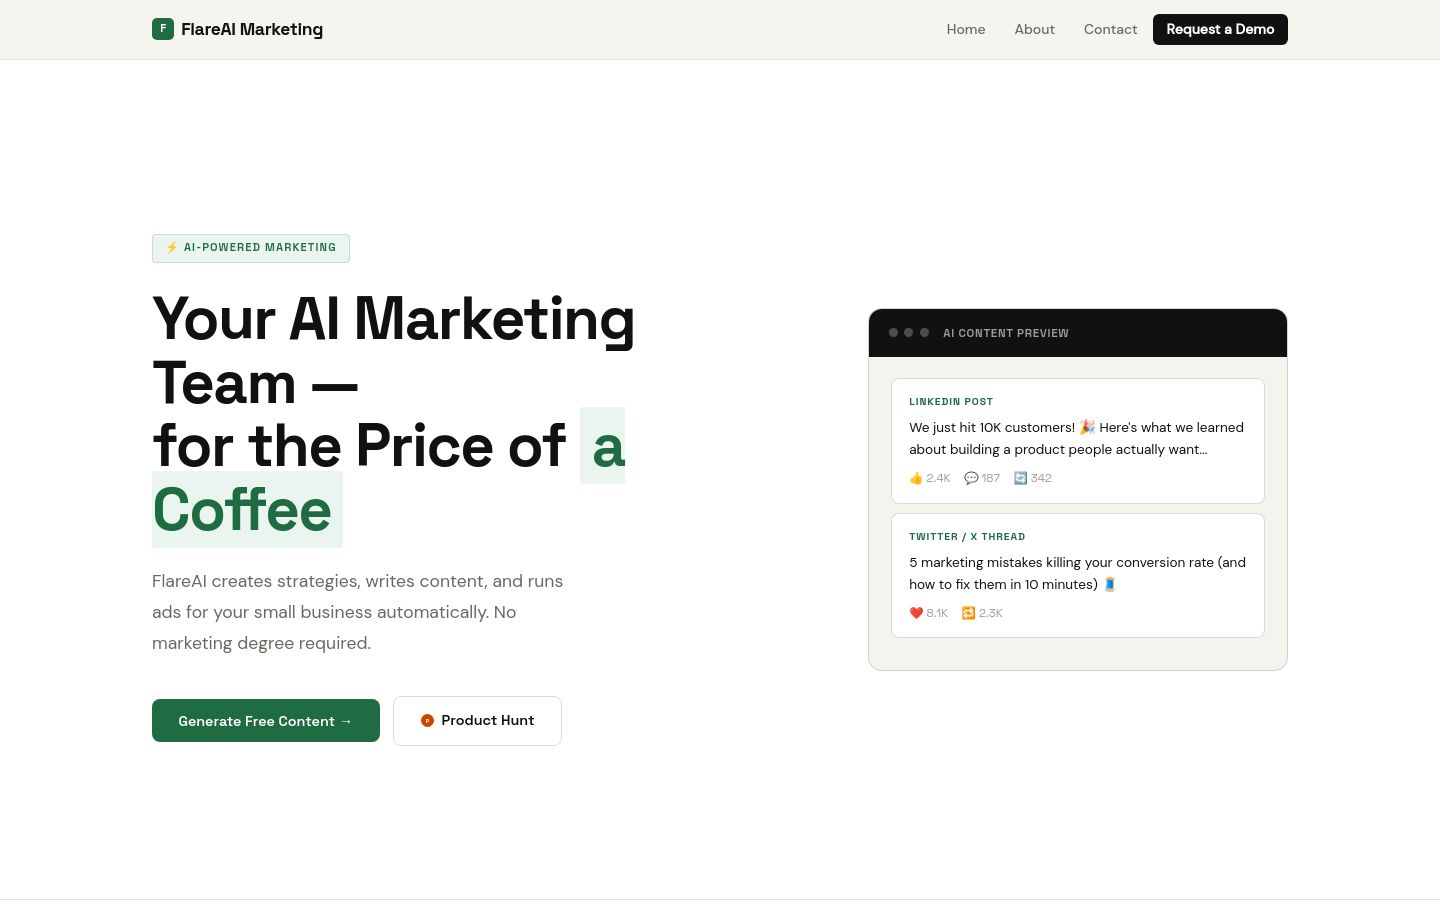
Task: Click the Request a Demo button
Action: [1220, 29]
